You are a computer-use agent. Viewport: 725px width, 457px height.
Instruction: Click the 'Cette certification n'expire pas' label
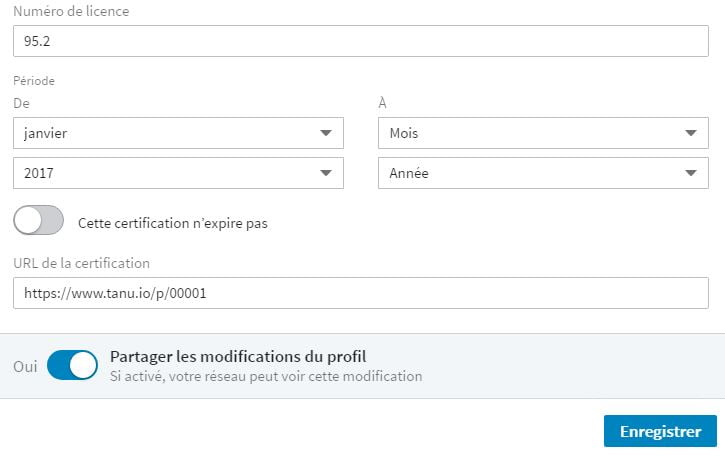pos(173,223)
